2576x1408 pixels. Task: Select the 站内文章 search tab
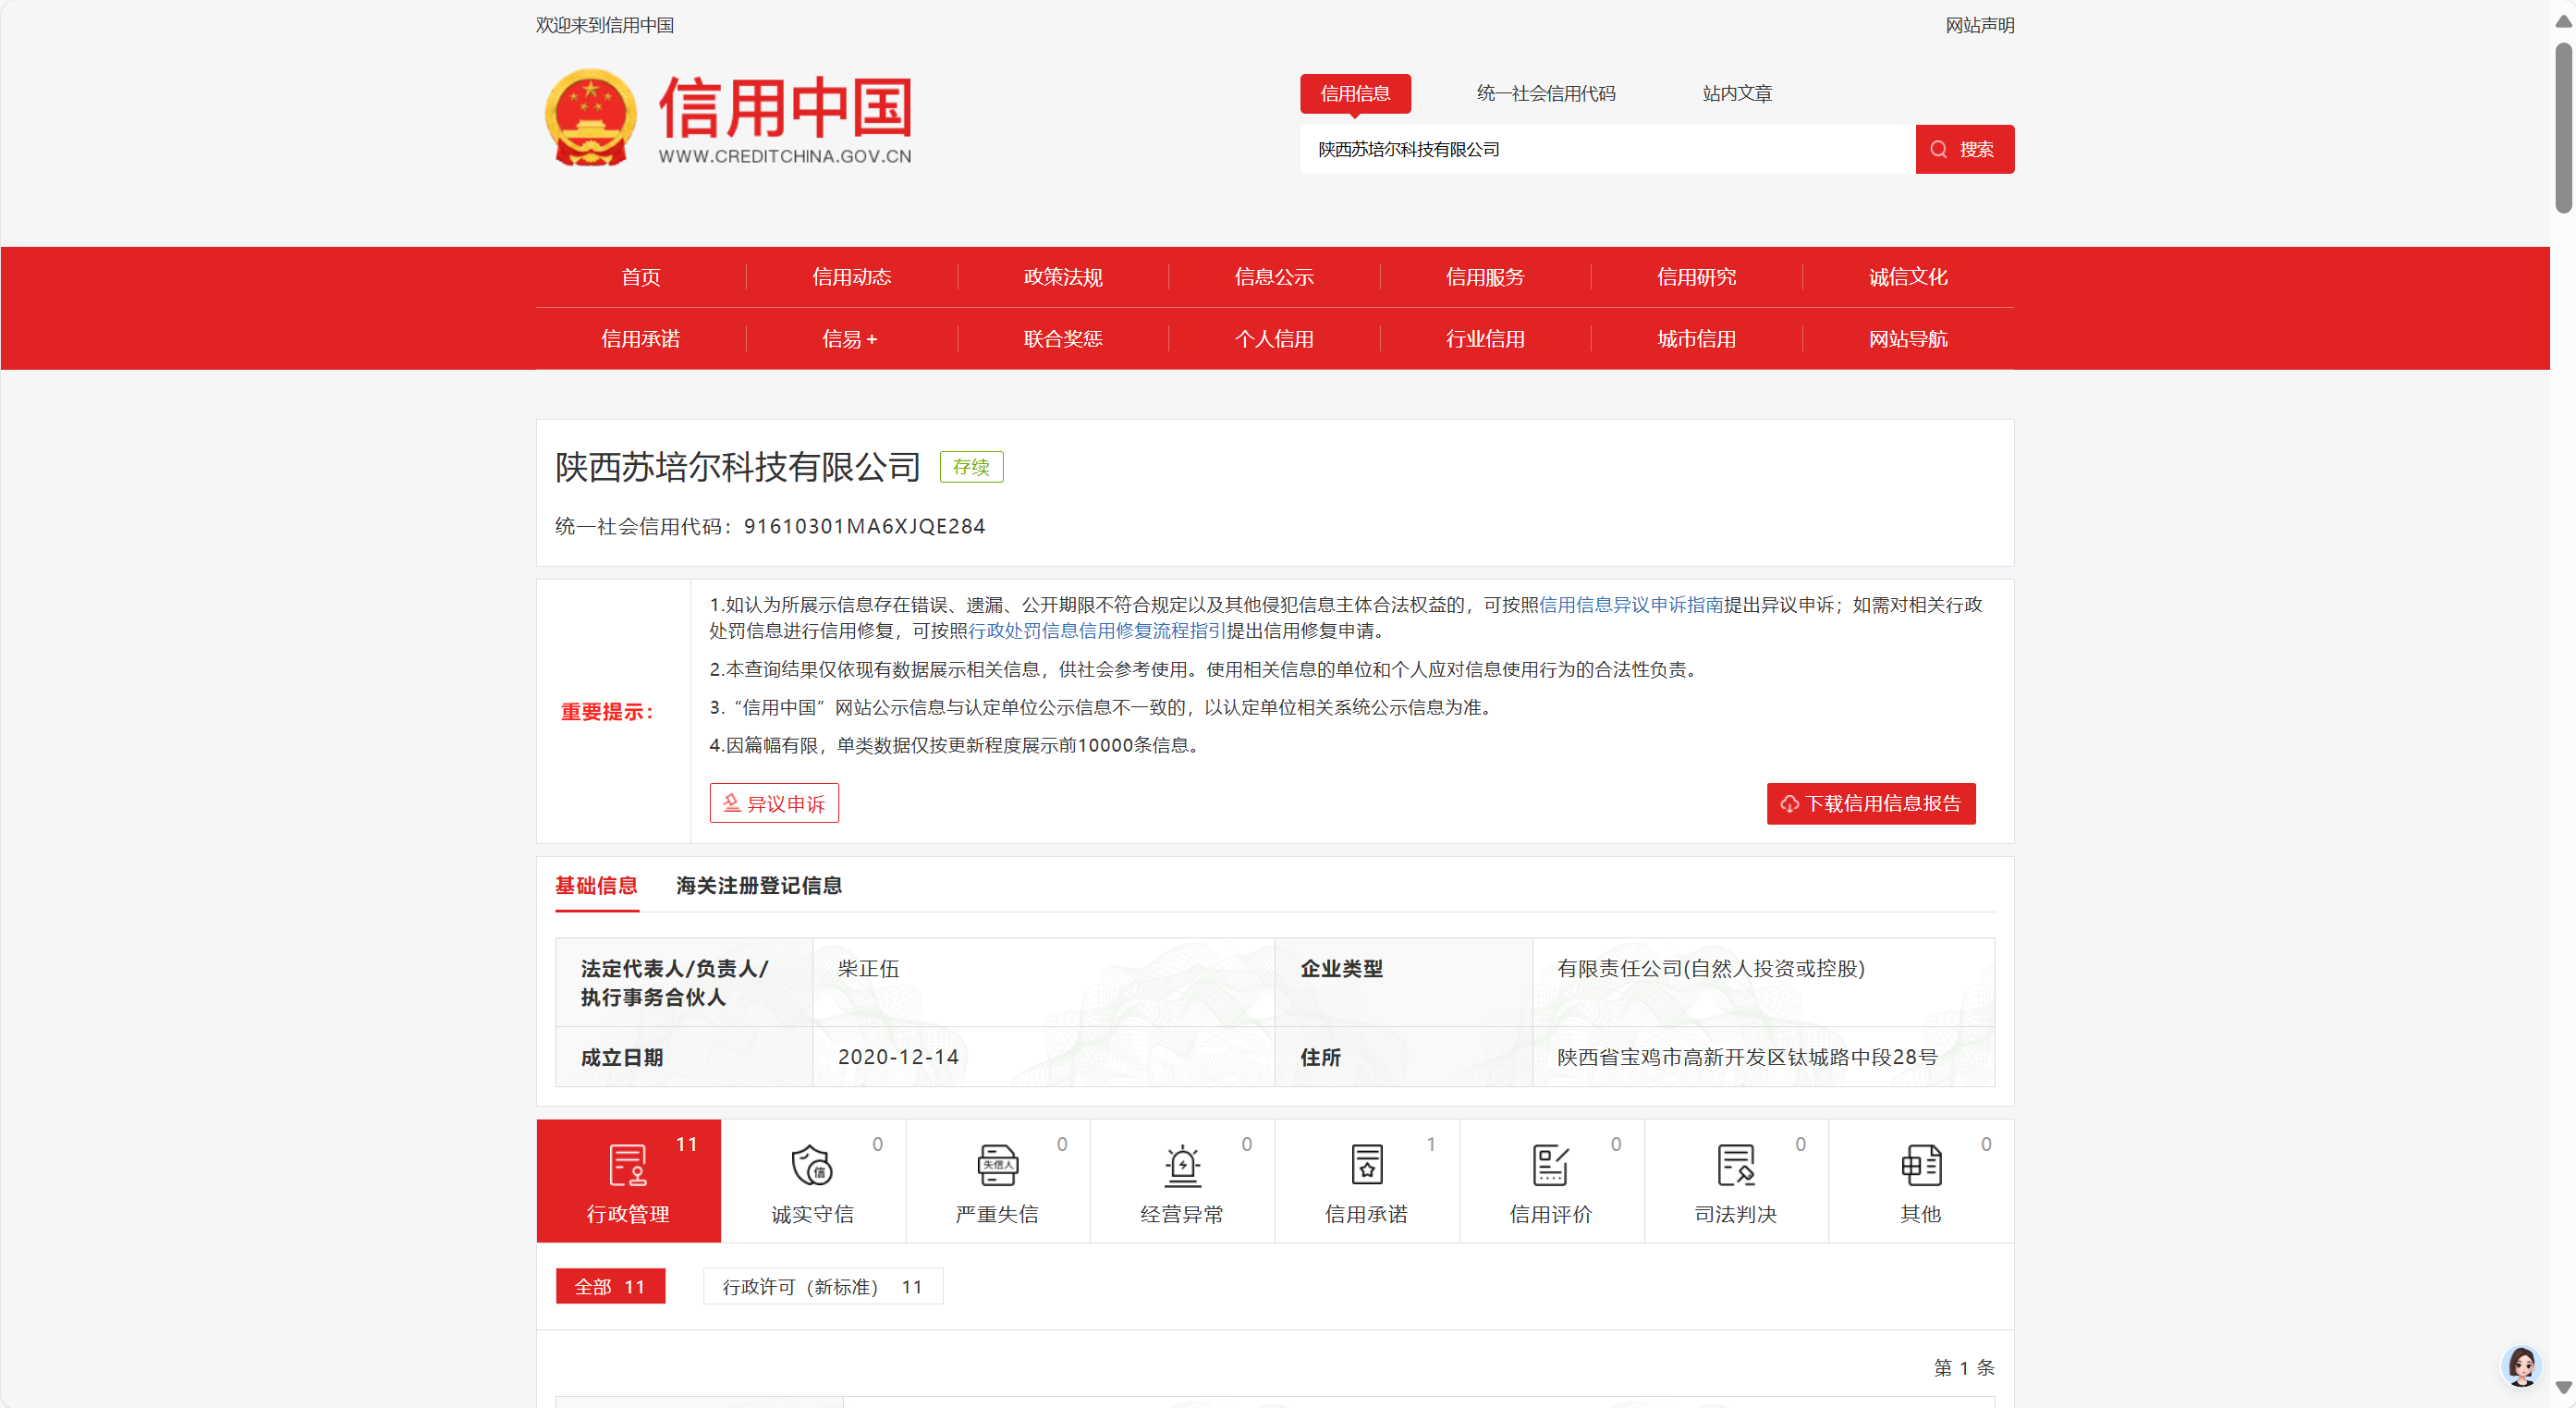pyautogui.click(x=1737, y=93)
